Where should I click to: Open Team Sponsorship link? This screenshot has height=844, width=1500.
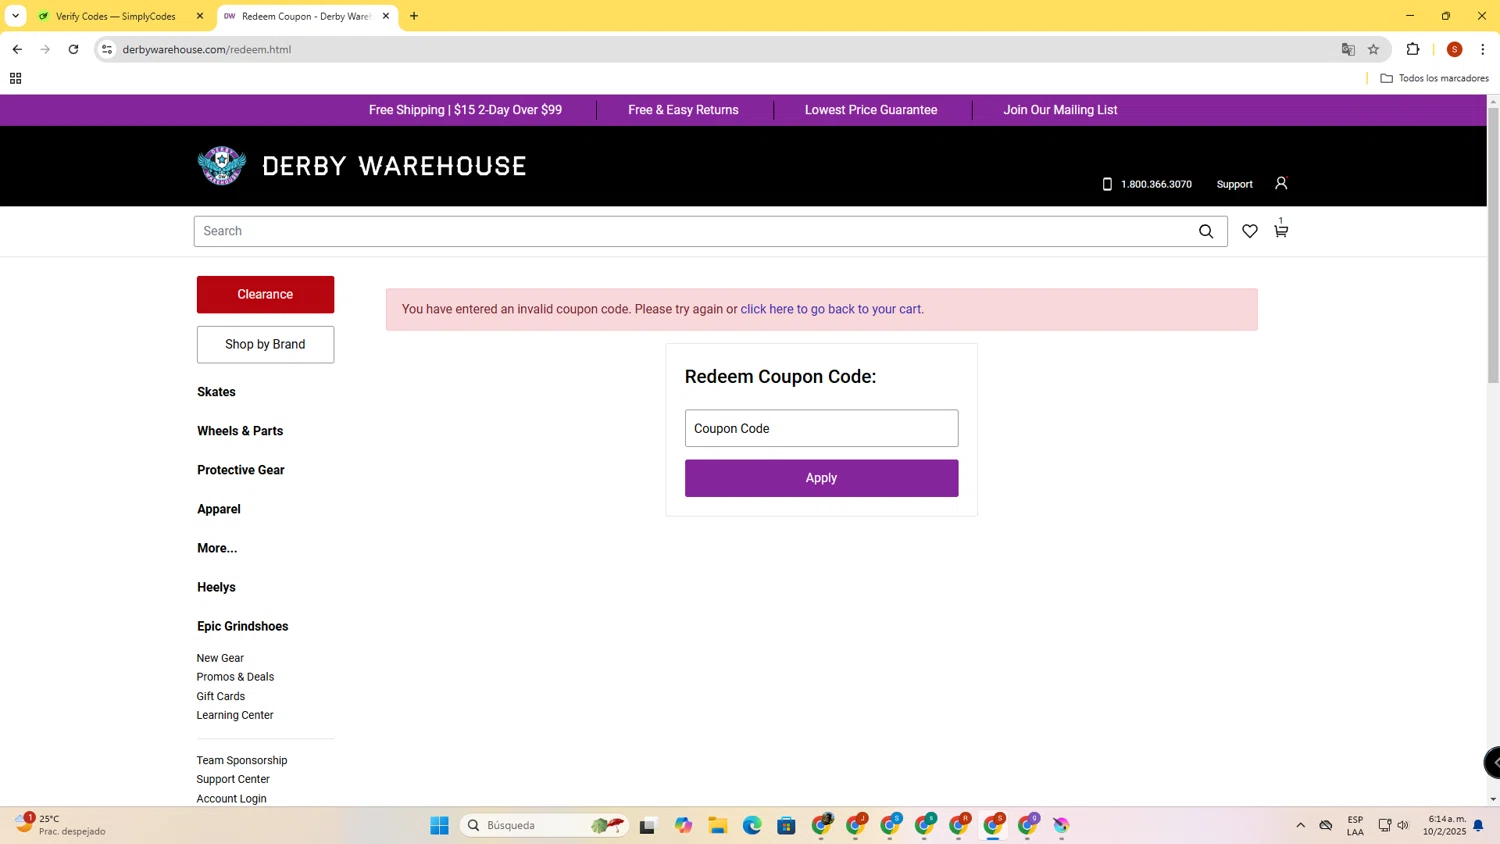click(x=242, y=760)
